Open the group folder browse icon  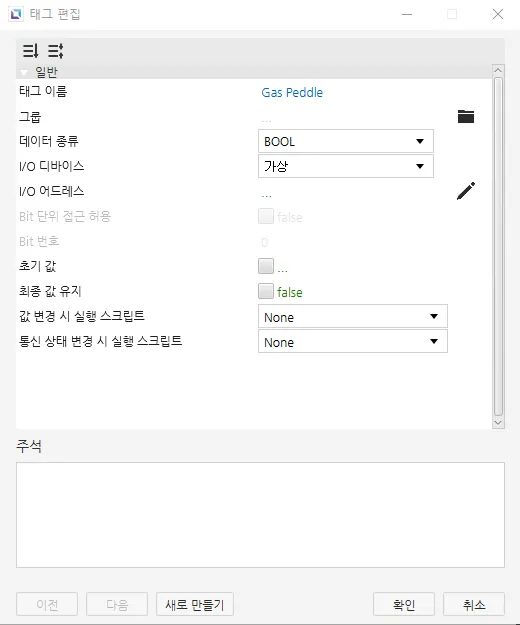(465, 116)
